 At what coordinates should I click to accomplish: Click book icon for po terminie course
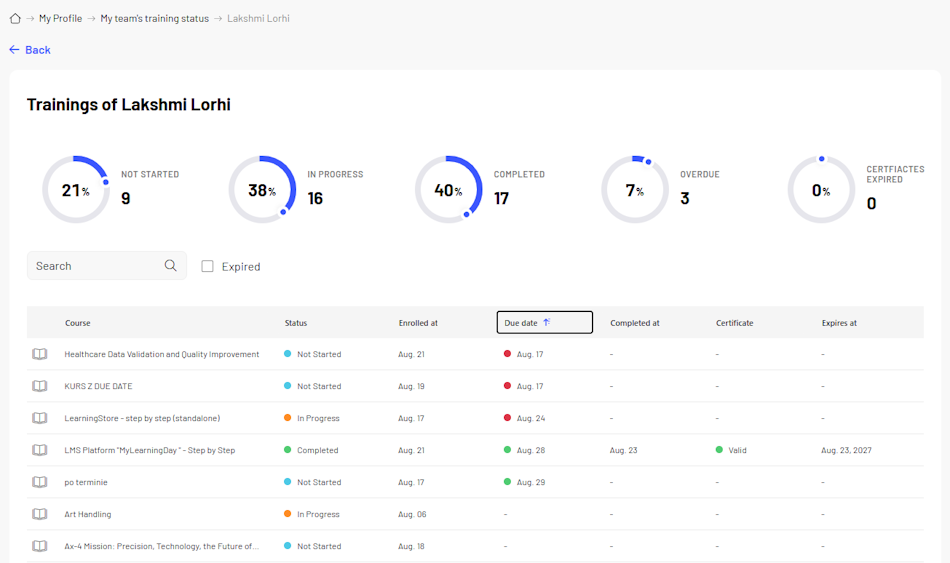coord(39,482)
